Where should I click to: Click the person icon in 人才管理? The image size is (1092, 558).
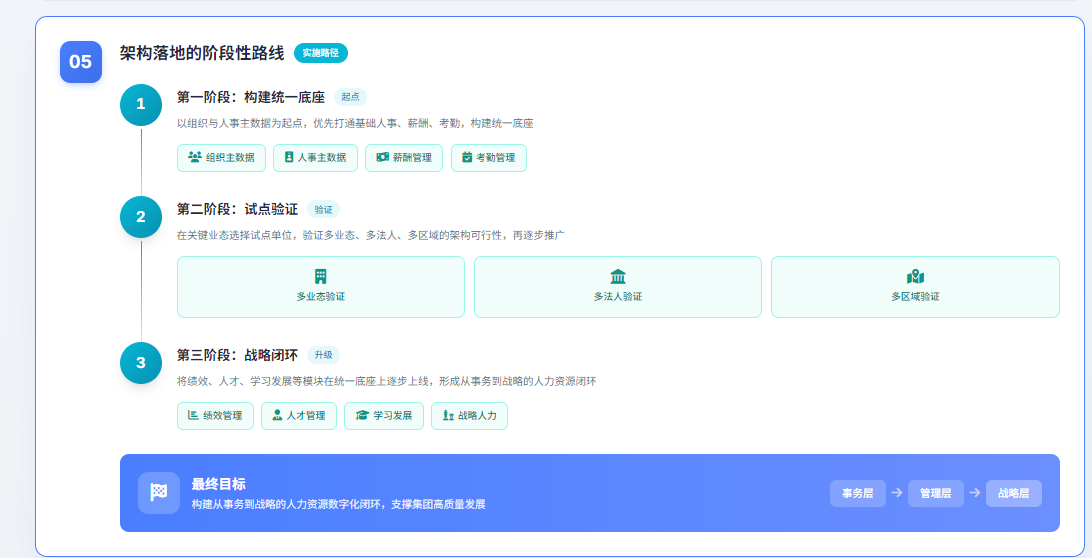click(277, 415)
